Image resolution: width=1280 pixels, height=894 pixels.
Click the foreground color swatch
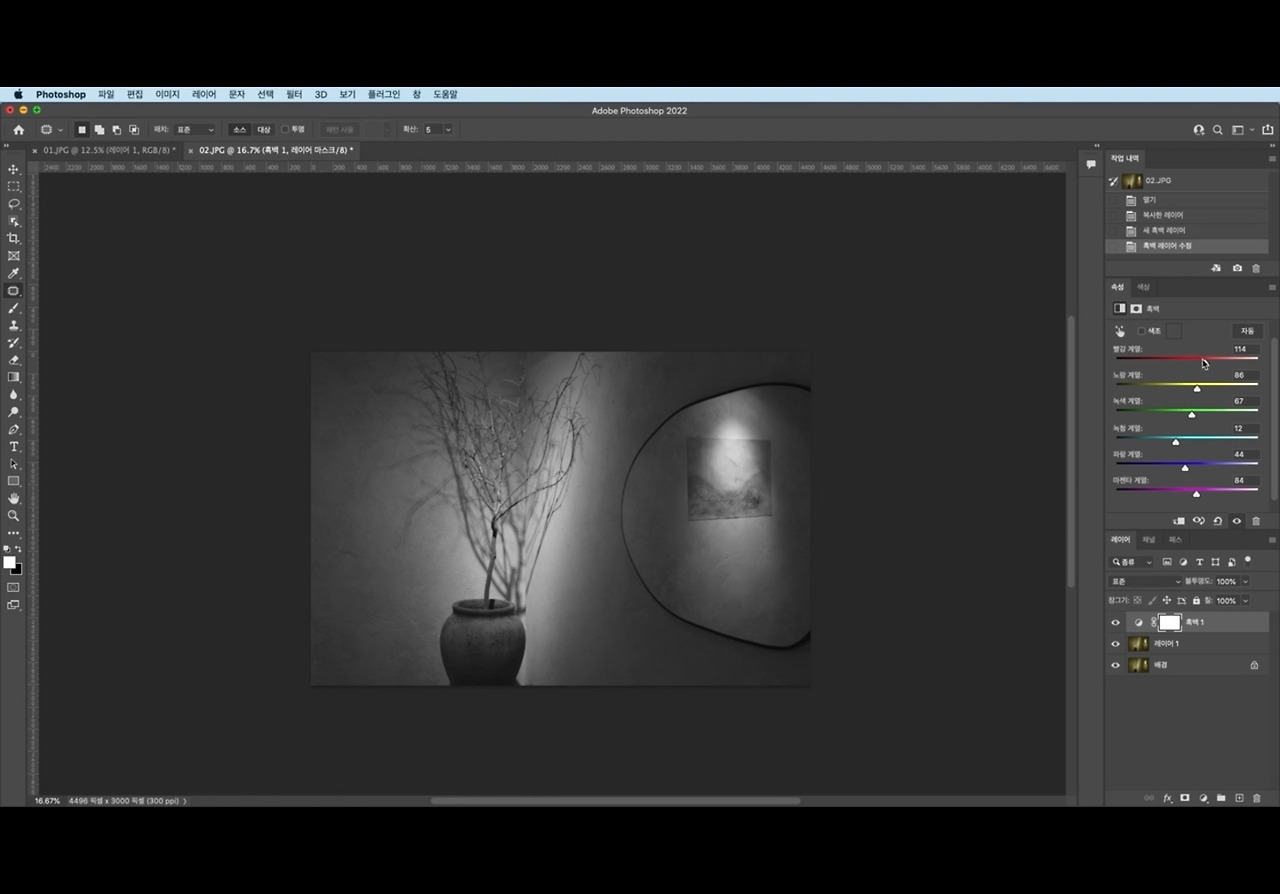pyautogui.click(x=9, y=563)
